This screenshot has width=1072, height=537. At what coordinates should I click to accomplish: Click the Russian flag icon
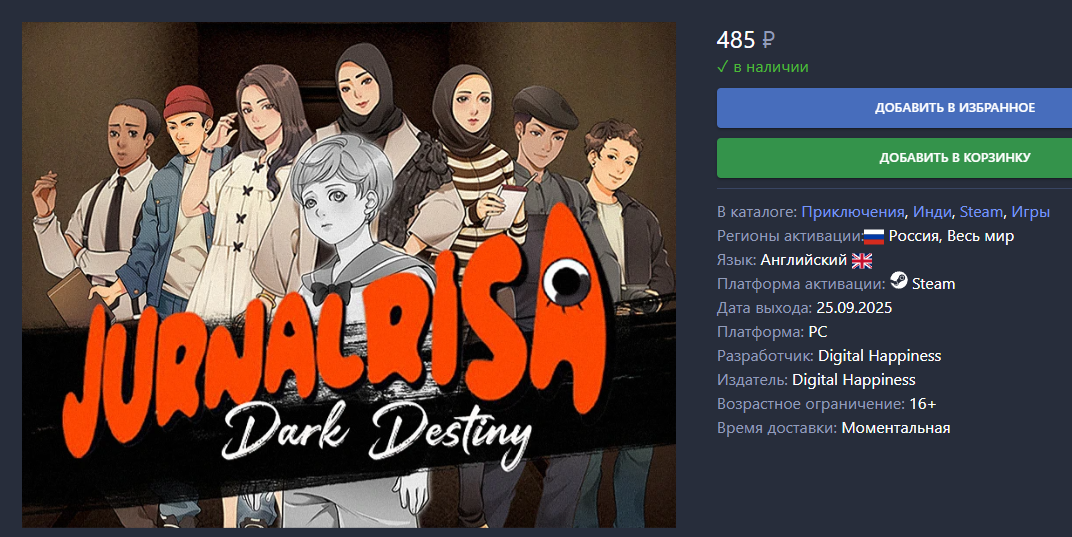(x=874, y=237)
